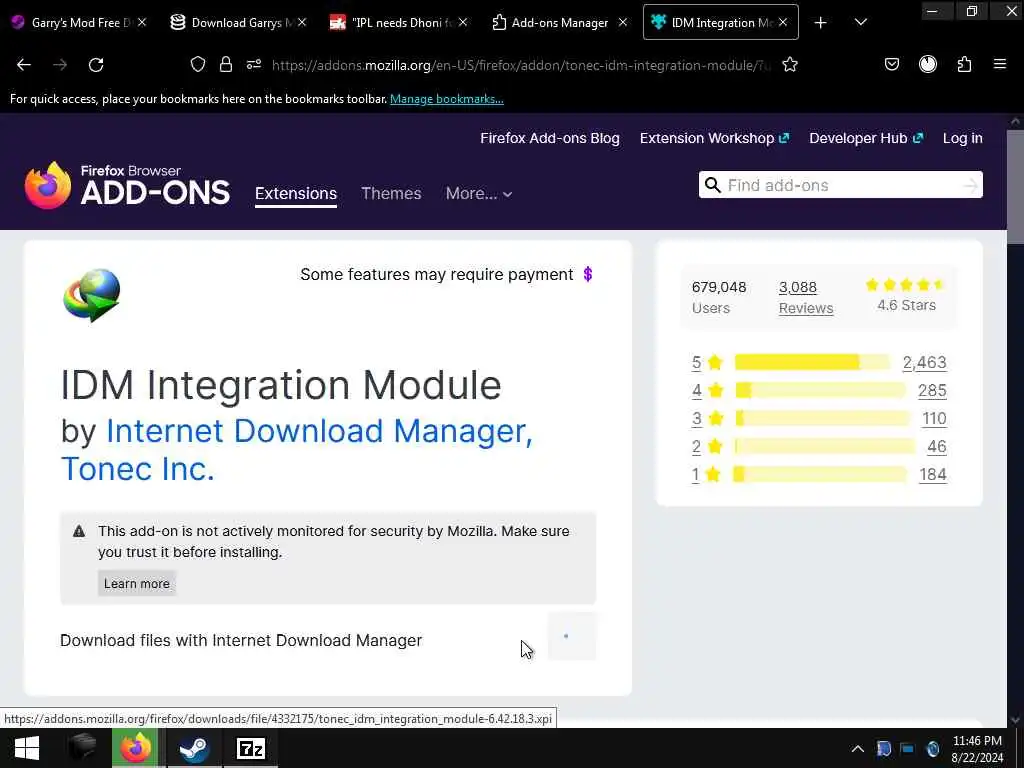Click the 285 four-star count
Viewport: 1024px width, 768px height.
(932, 391)
